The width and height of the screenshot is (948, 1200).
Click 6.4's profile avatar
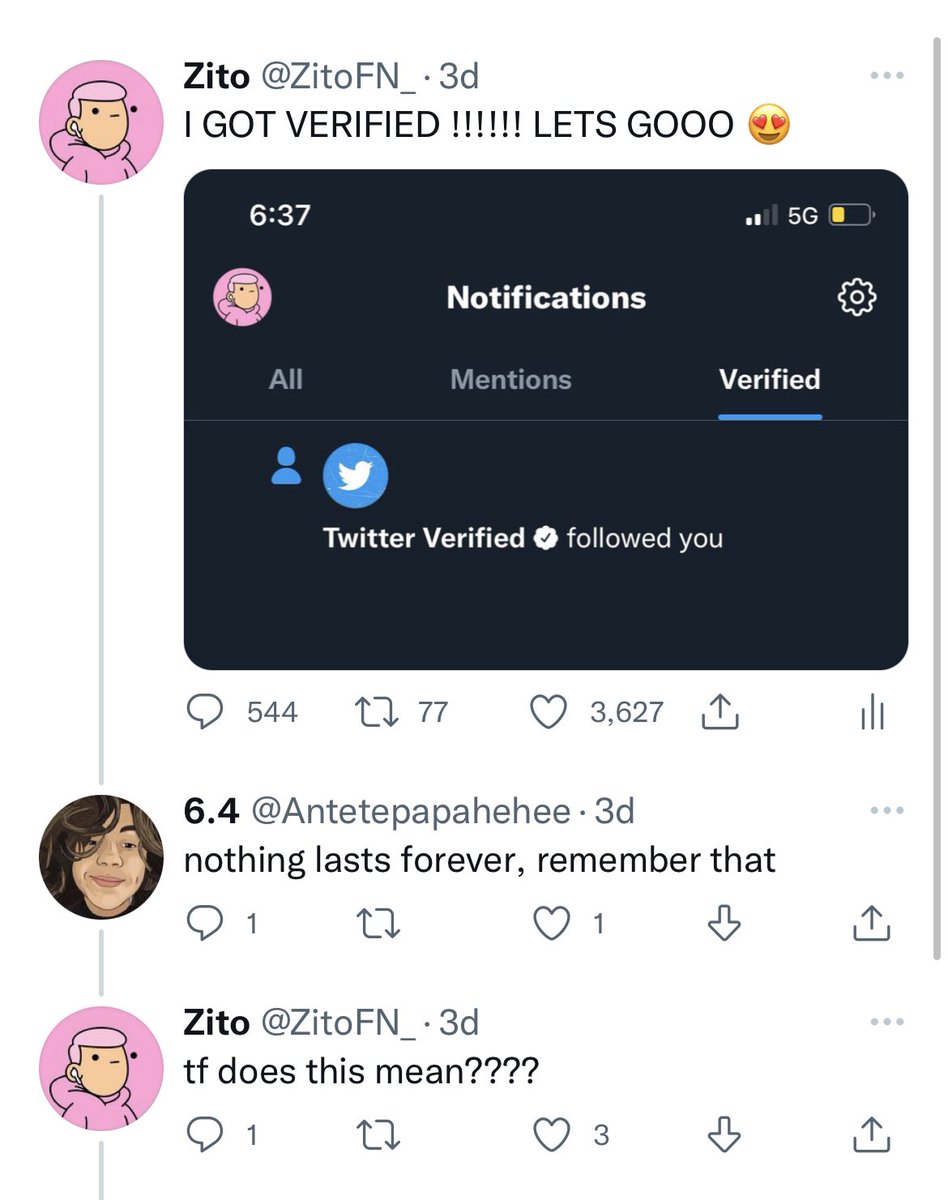point(101,857)
